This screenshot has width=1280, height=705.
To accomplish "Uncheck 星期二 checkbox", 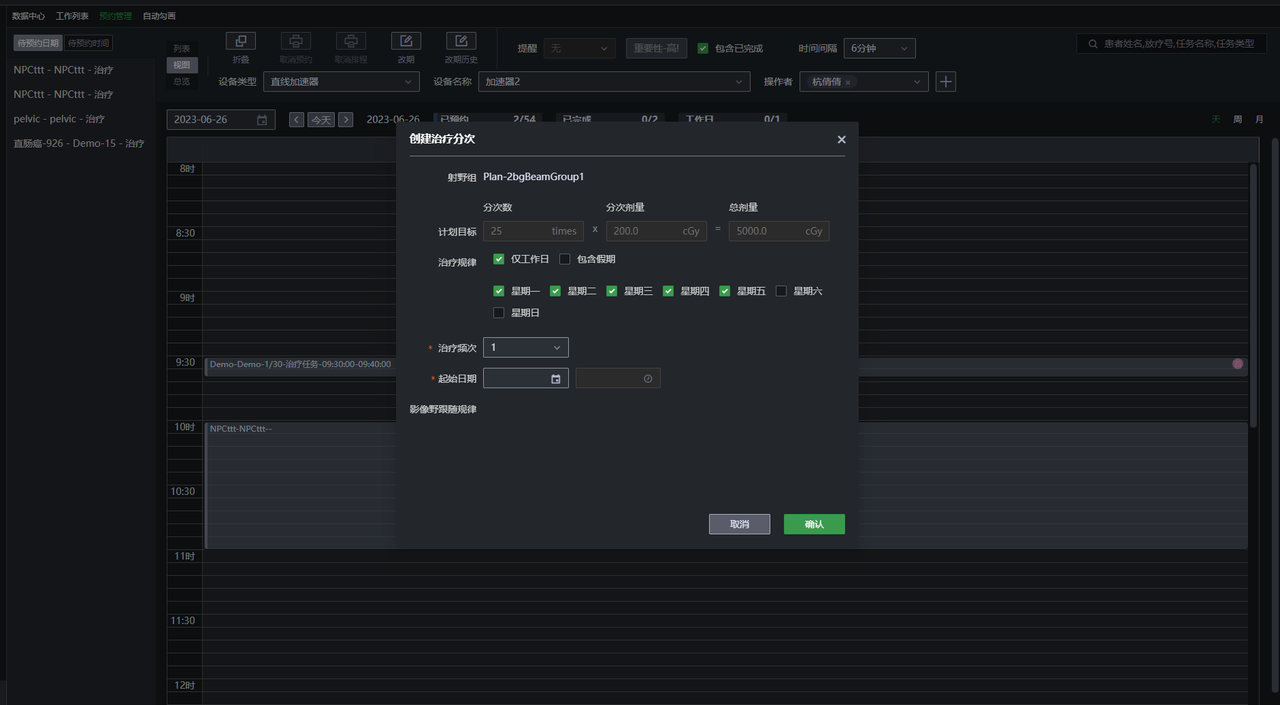I will [556, 291].
